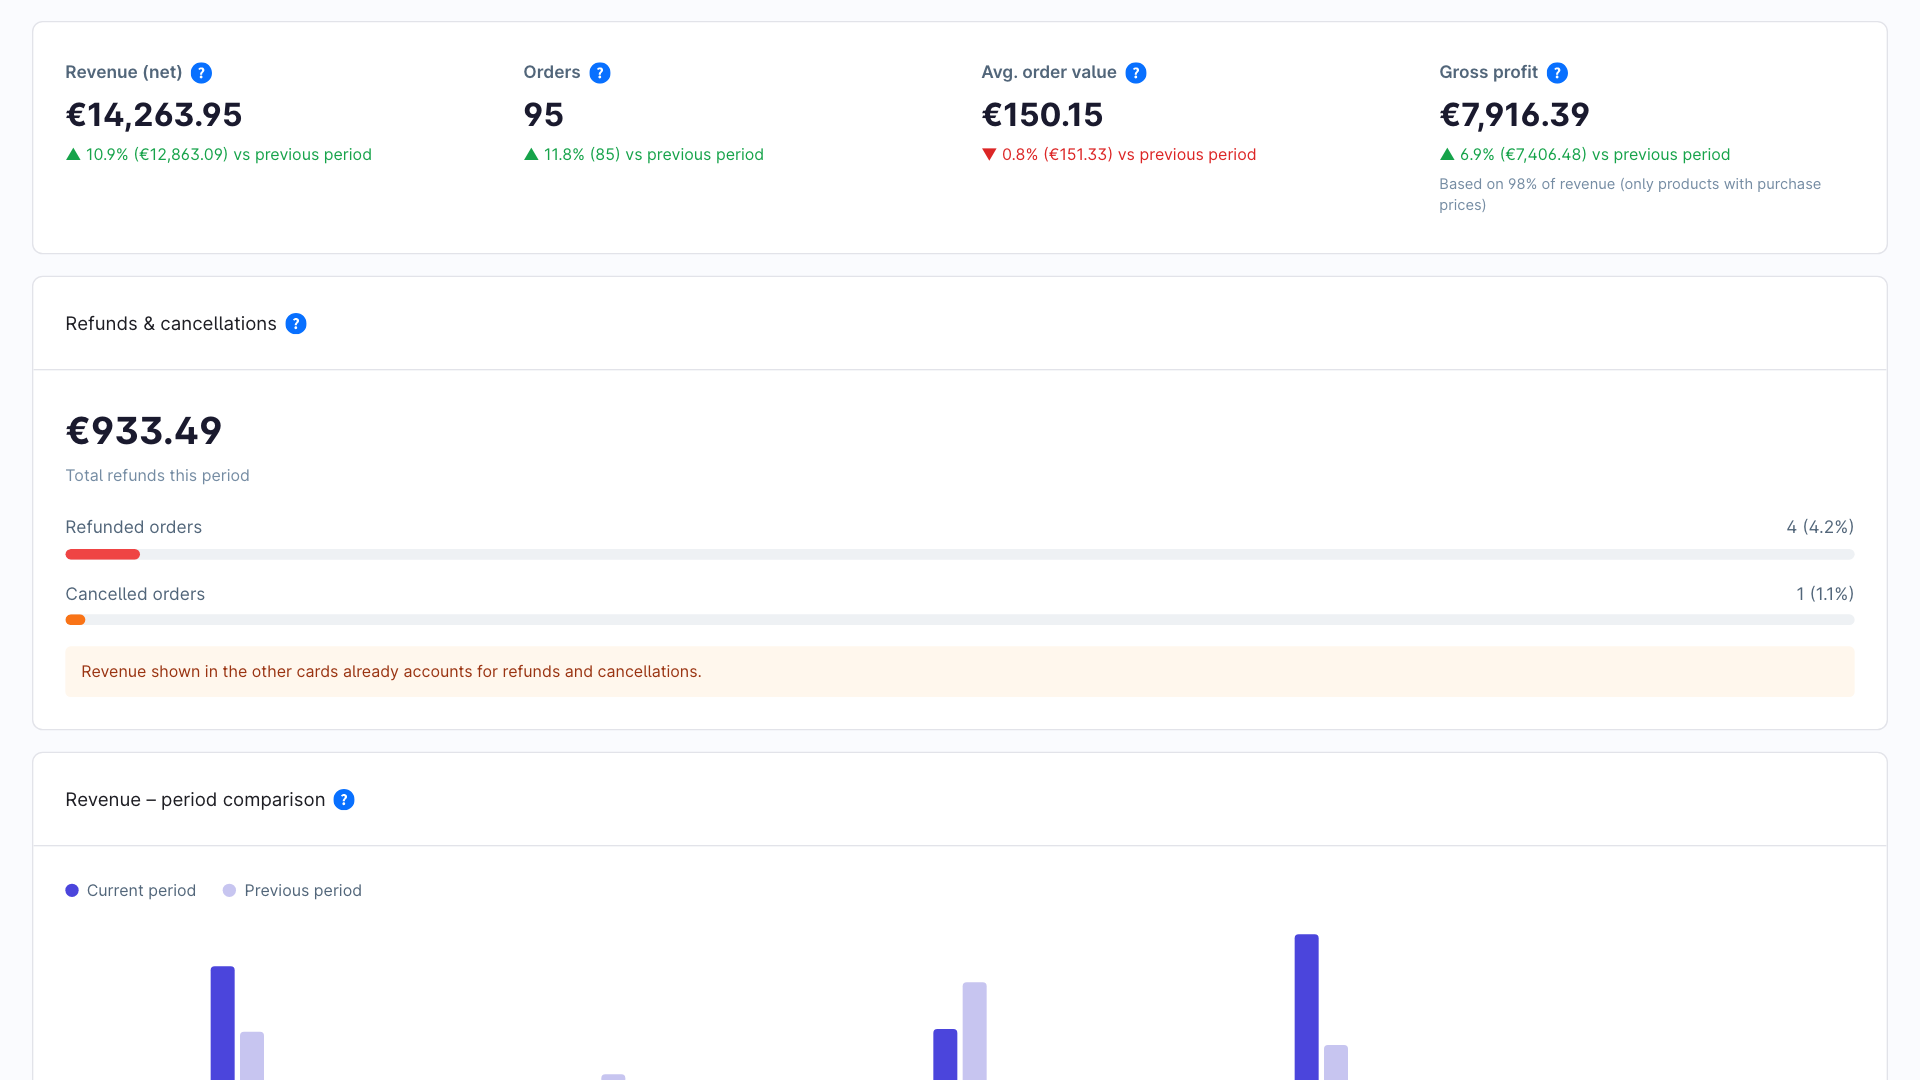Select the €933.49 total refunds amount
The height and width of the screenshot is (1080, 1920).
144,431
